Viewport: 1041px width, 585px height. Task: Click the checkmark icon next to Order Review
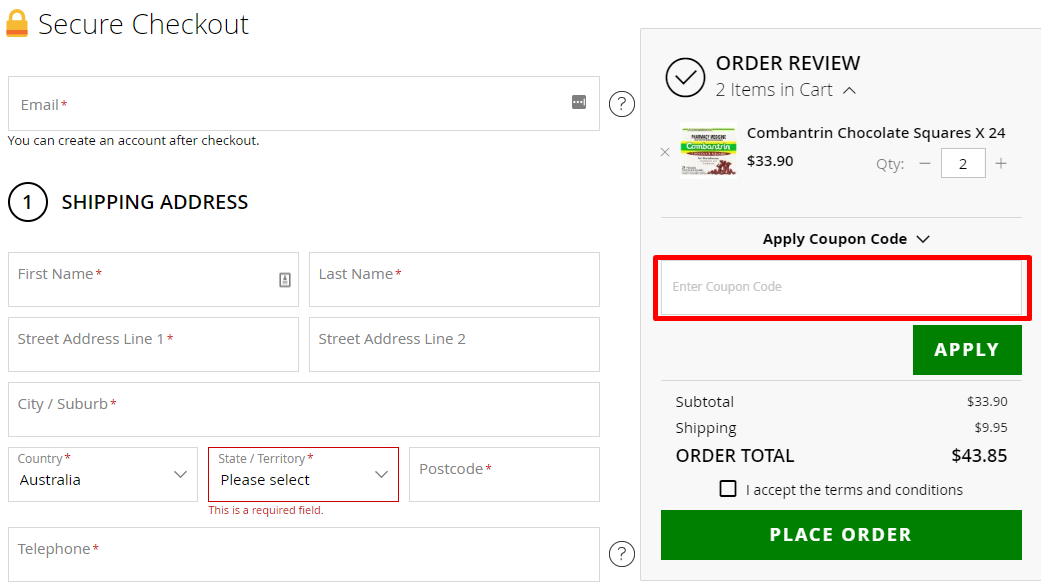coord(686,77)
